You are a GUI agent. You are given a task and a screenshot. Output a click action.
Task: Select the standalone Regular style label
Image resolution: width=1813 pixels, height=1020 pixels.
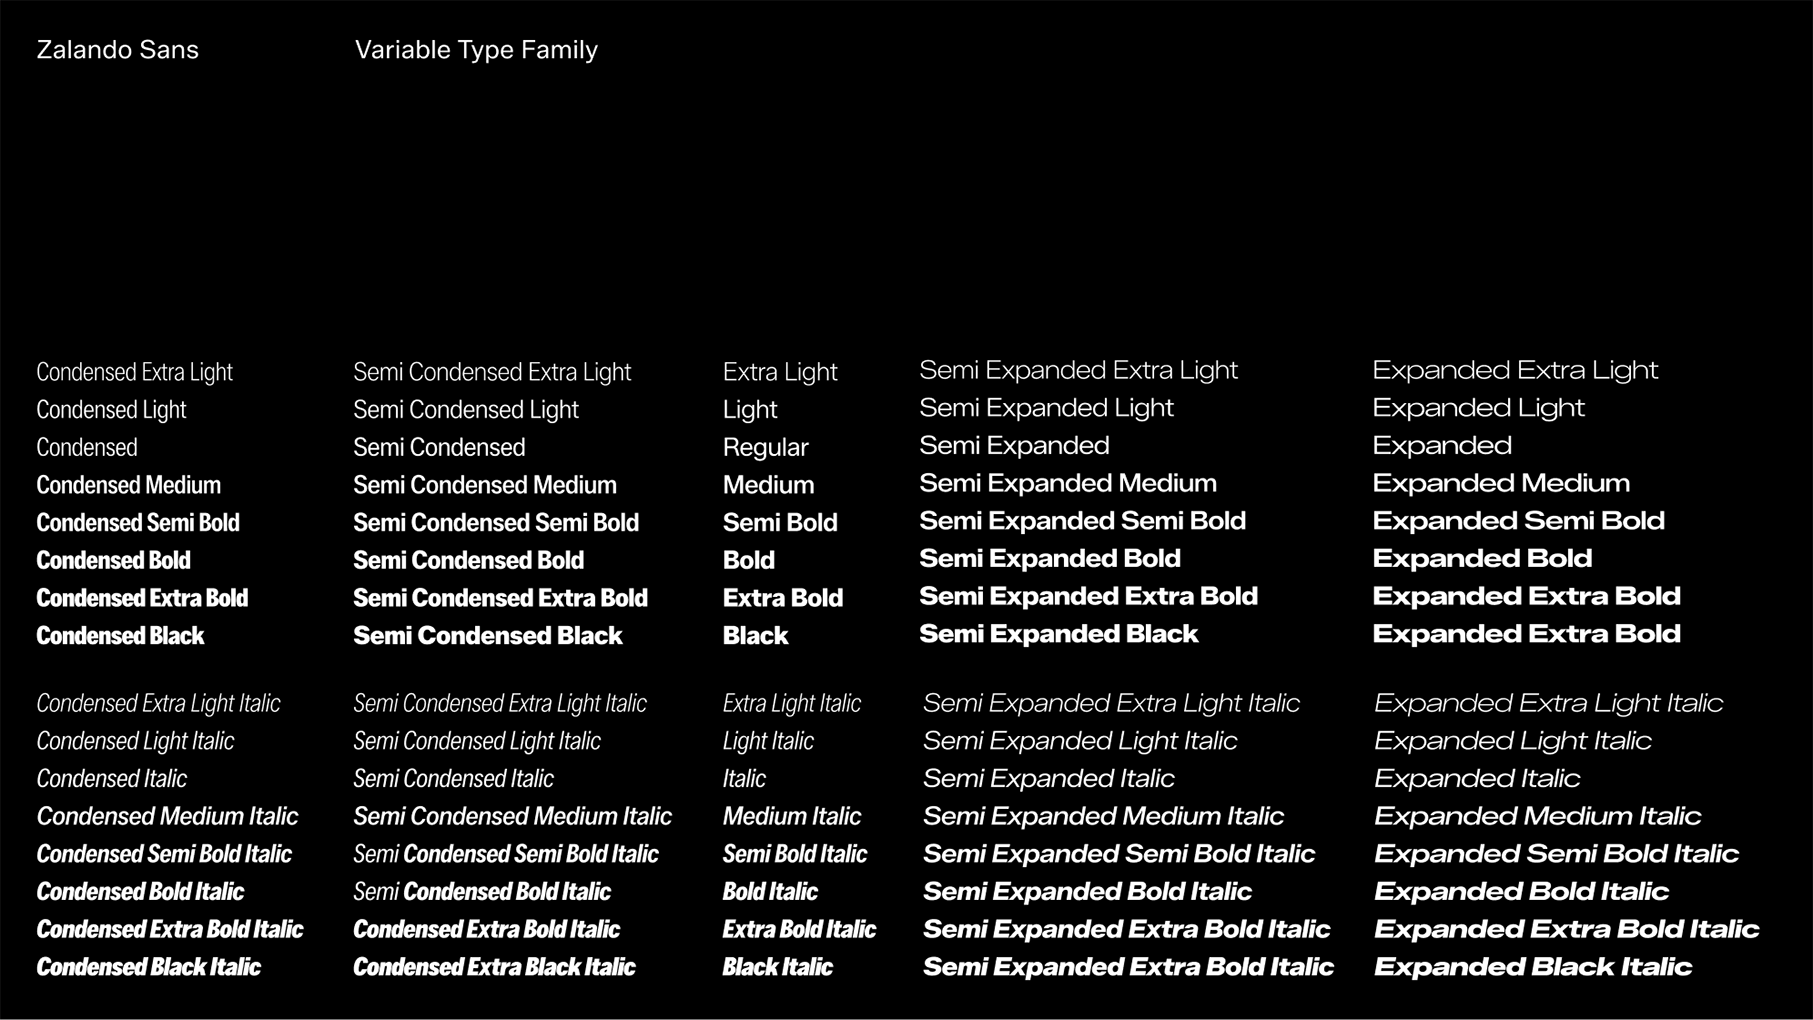765,447
